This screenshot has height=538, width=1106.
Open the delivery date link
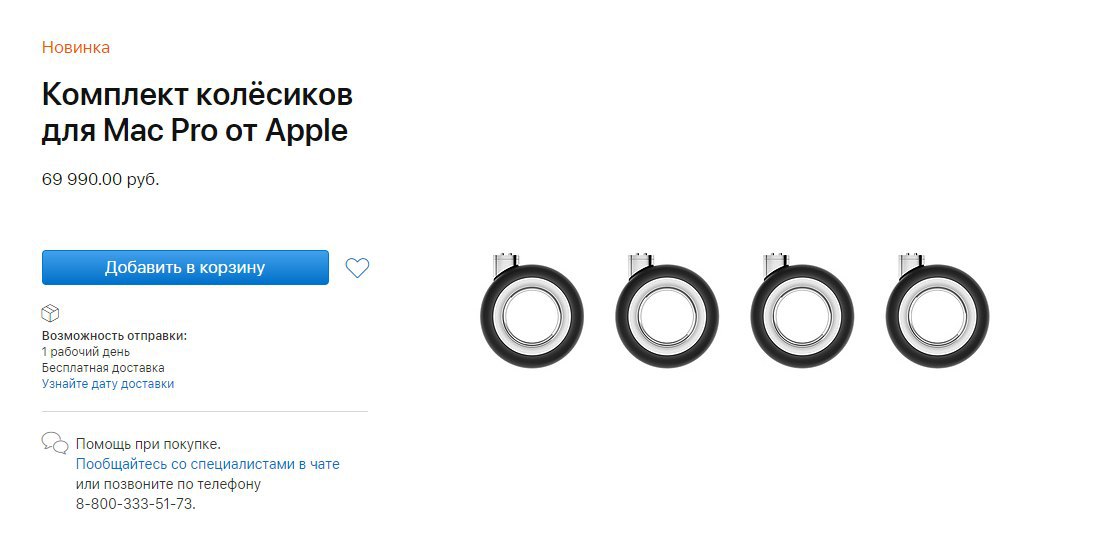108,384
